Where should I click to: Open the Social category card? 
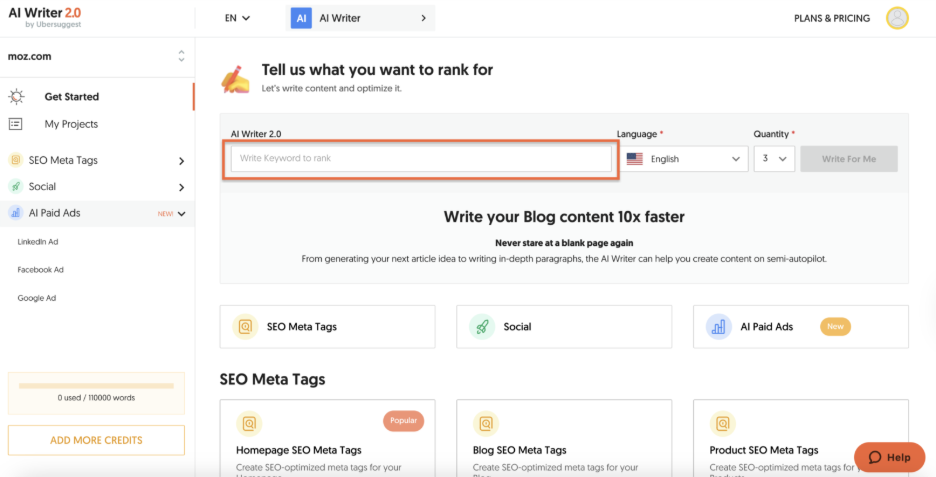564,327
